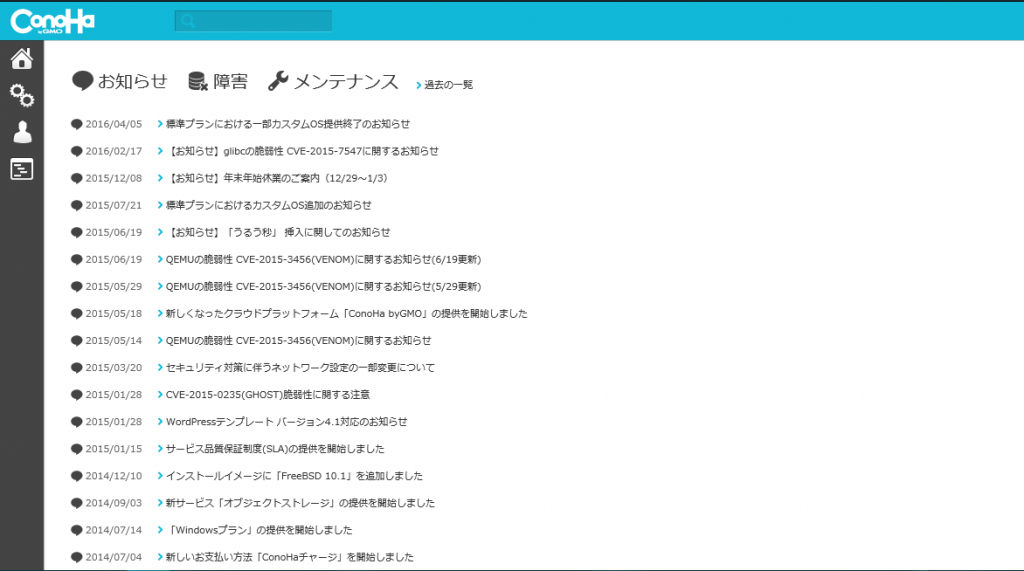Click the date 2014/12/10
Screen dimensions: 1024x571
pos(114,476)
